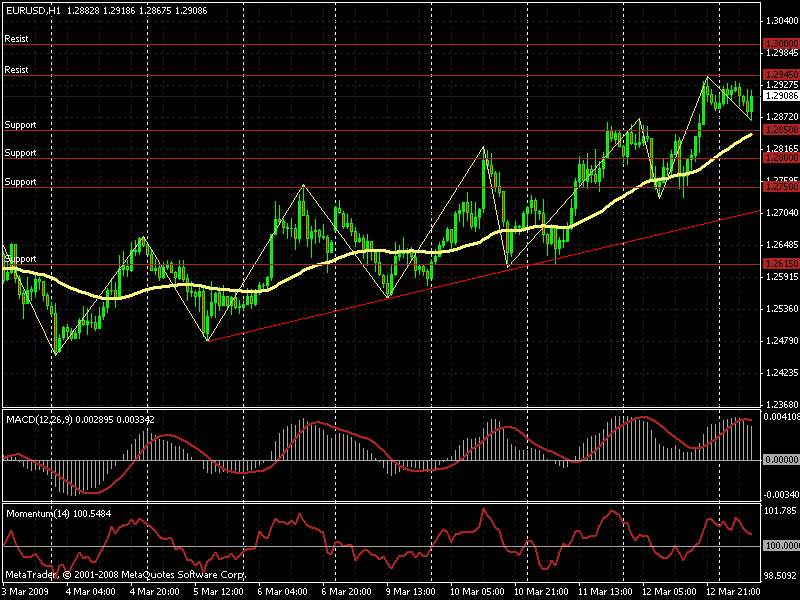This screenshot has width=800, height=600.
Task: Select the Resist label on the 1.2945 line
Action: (17, 70)
